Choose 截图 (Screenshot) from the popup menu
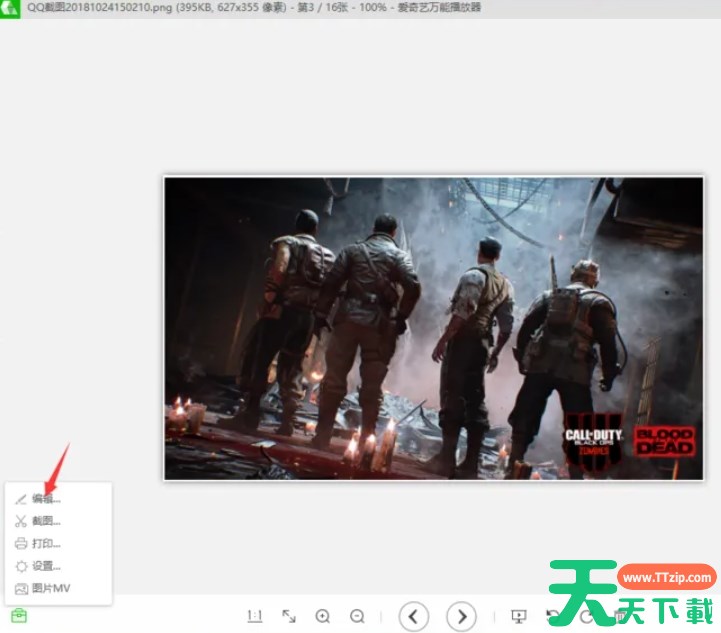721x633 pixels. click(46, 521)
